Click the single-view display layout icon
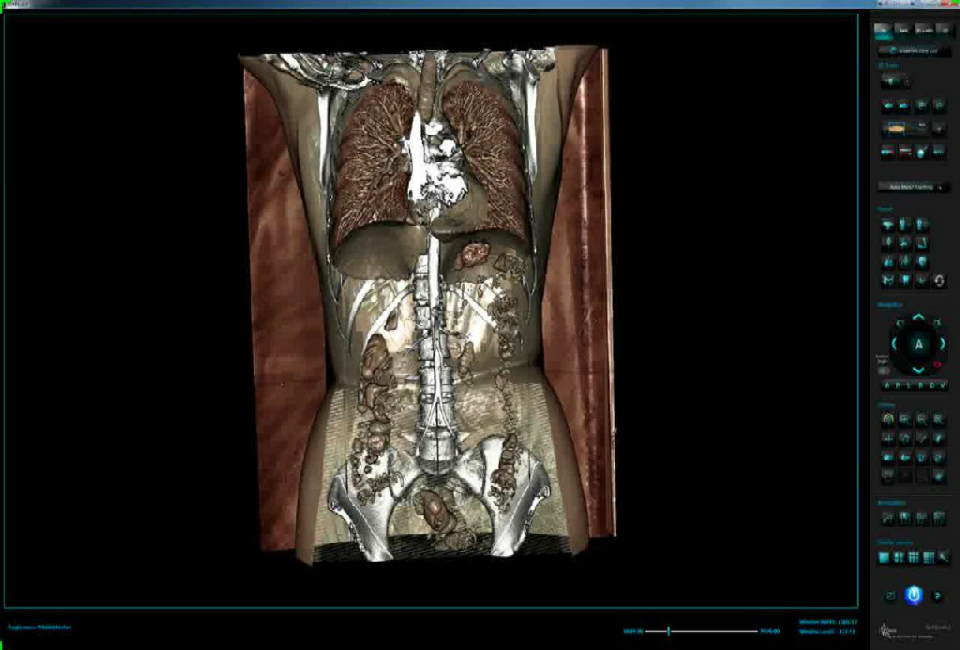960x650 pixels. click(x=884, y=557)
